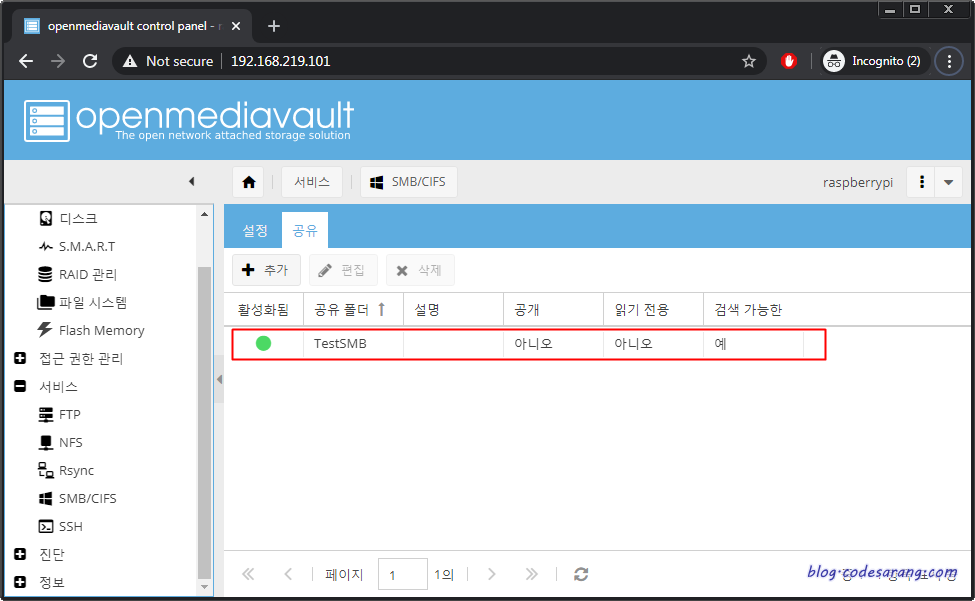Click the panel splitter collapse arrow
This screenshot has width=975, height=601.
tap(219, 379)
